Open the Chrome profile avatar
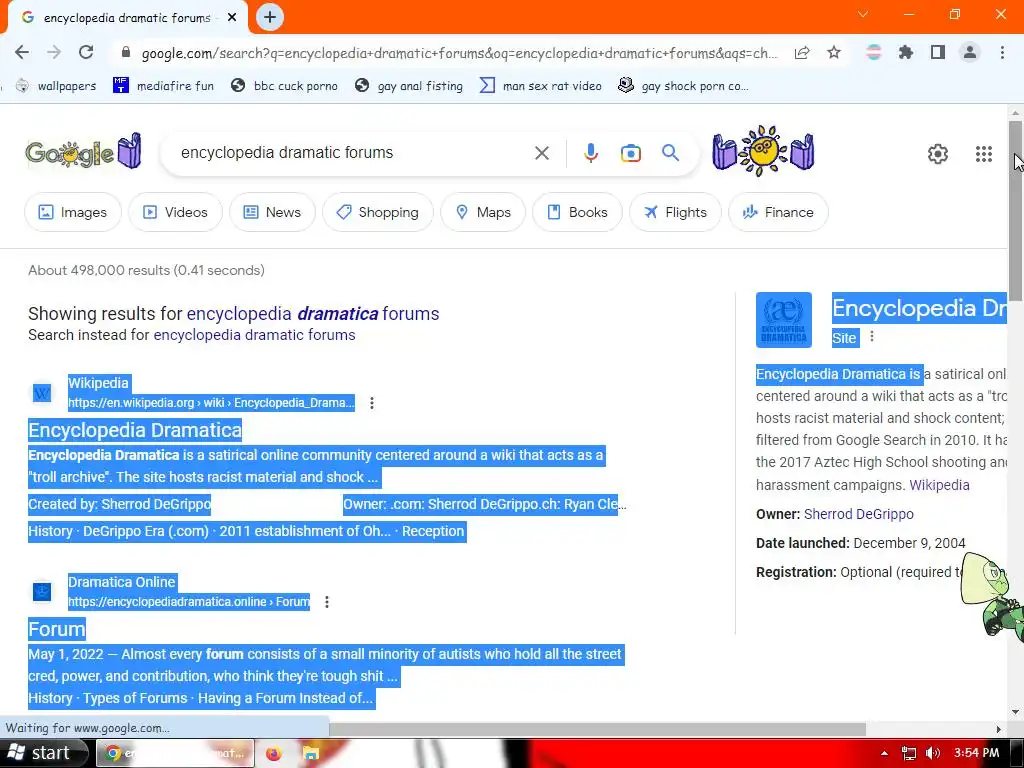 tap(970, 52)
